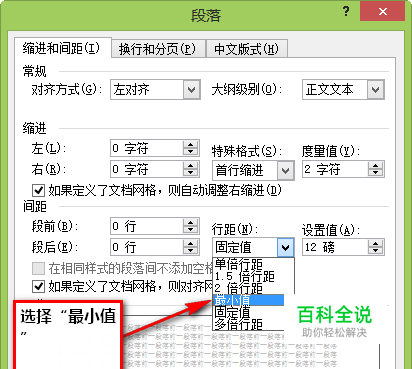Click the 度量值 2 字符 field

(343, 169)
